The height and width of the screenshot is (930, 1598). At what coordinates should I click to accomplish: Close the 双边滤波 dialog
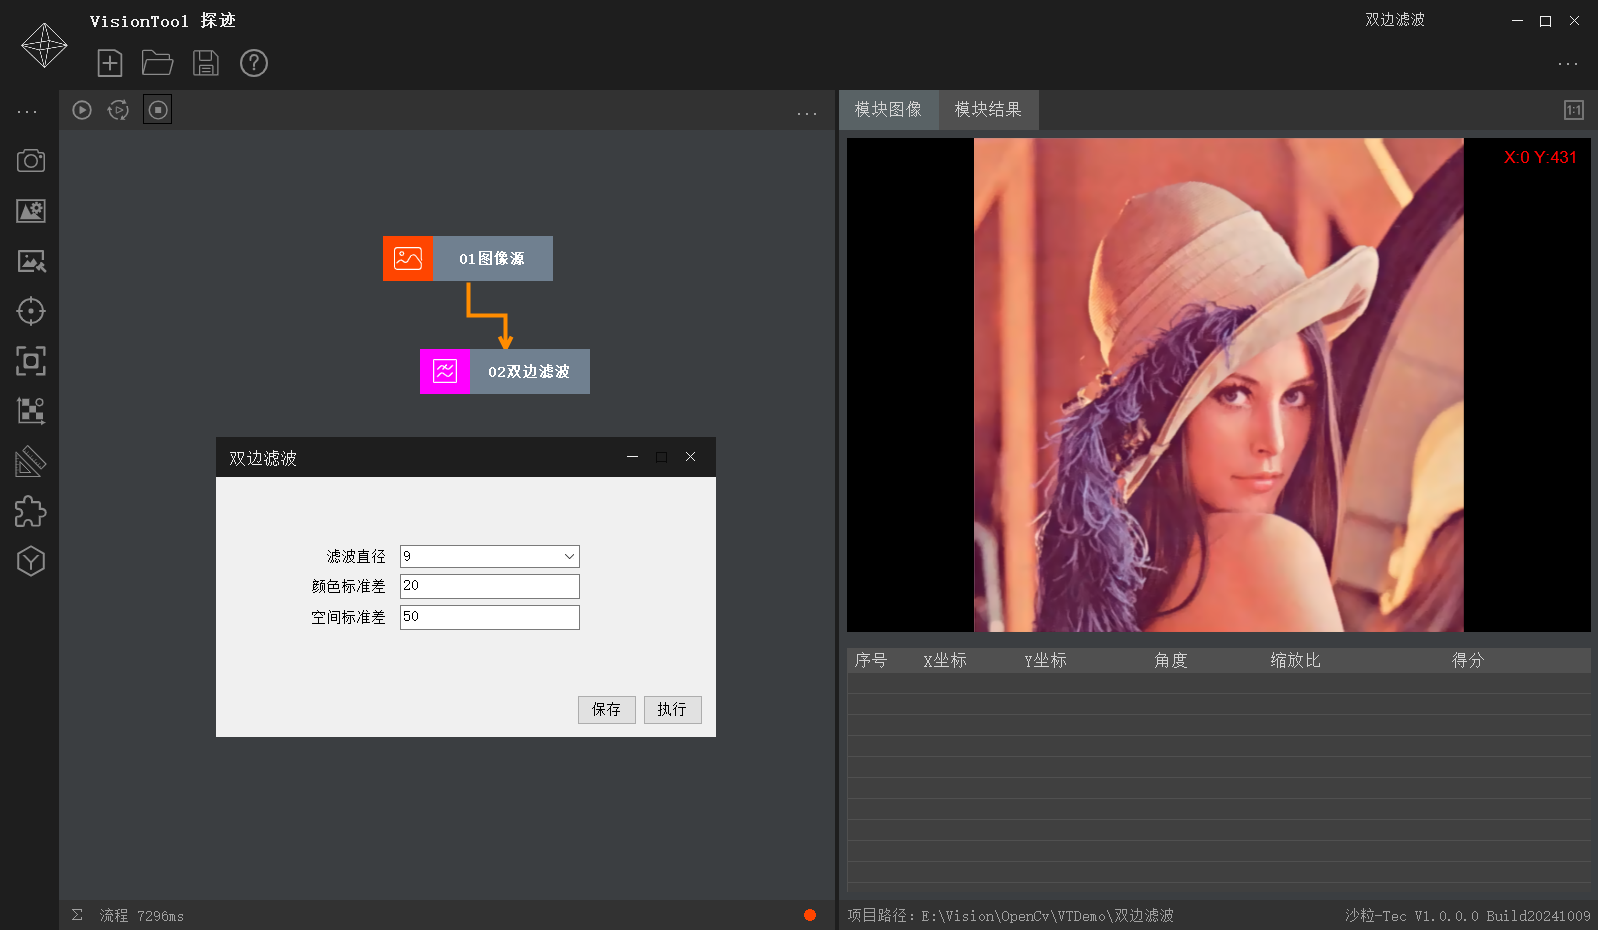[x=690, y=457]
